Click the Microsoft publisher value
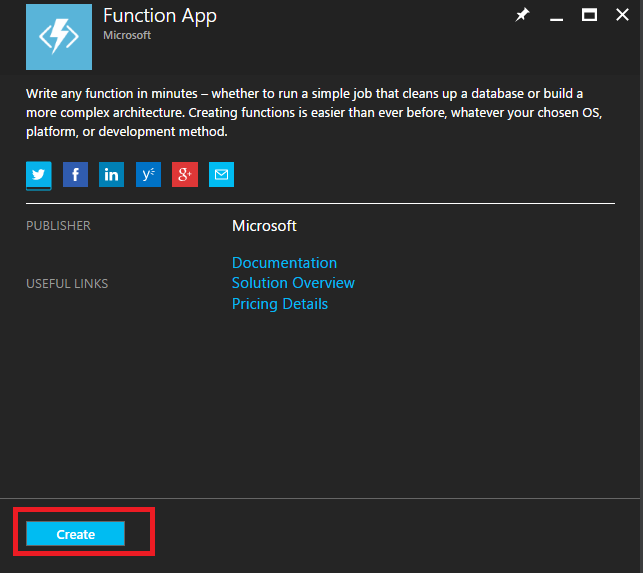 coord(264,226)
